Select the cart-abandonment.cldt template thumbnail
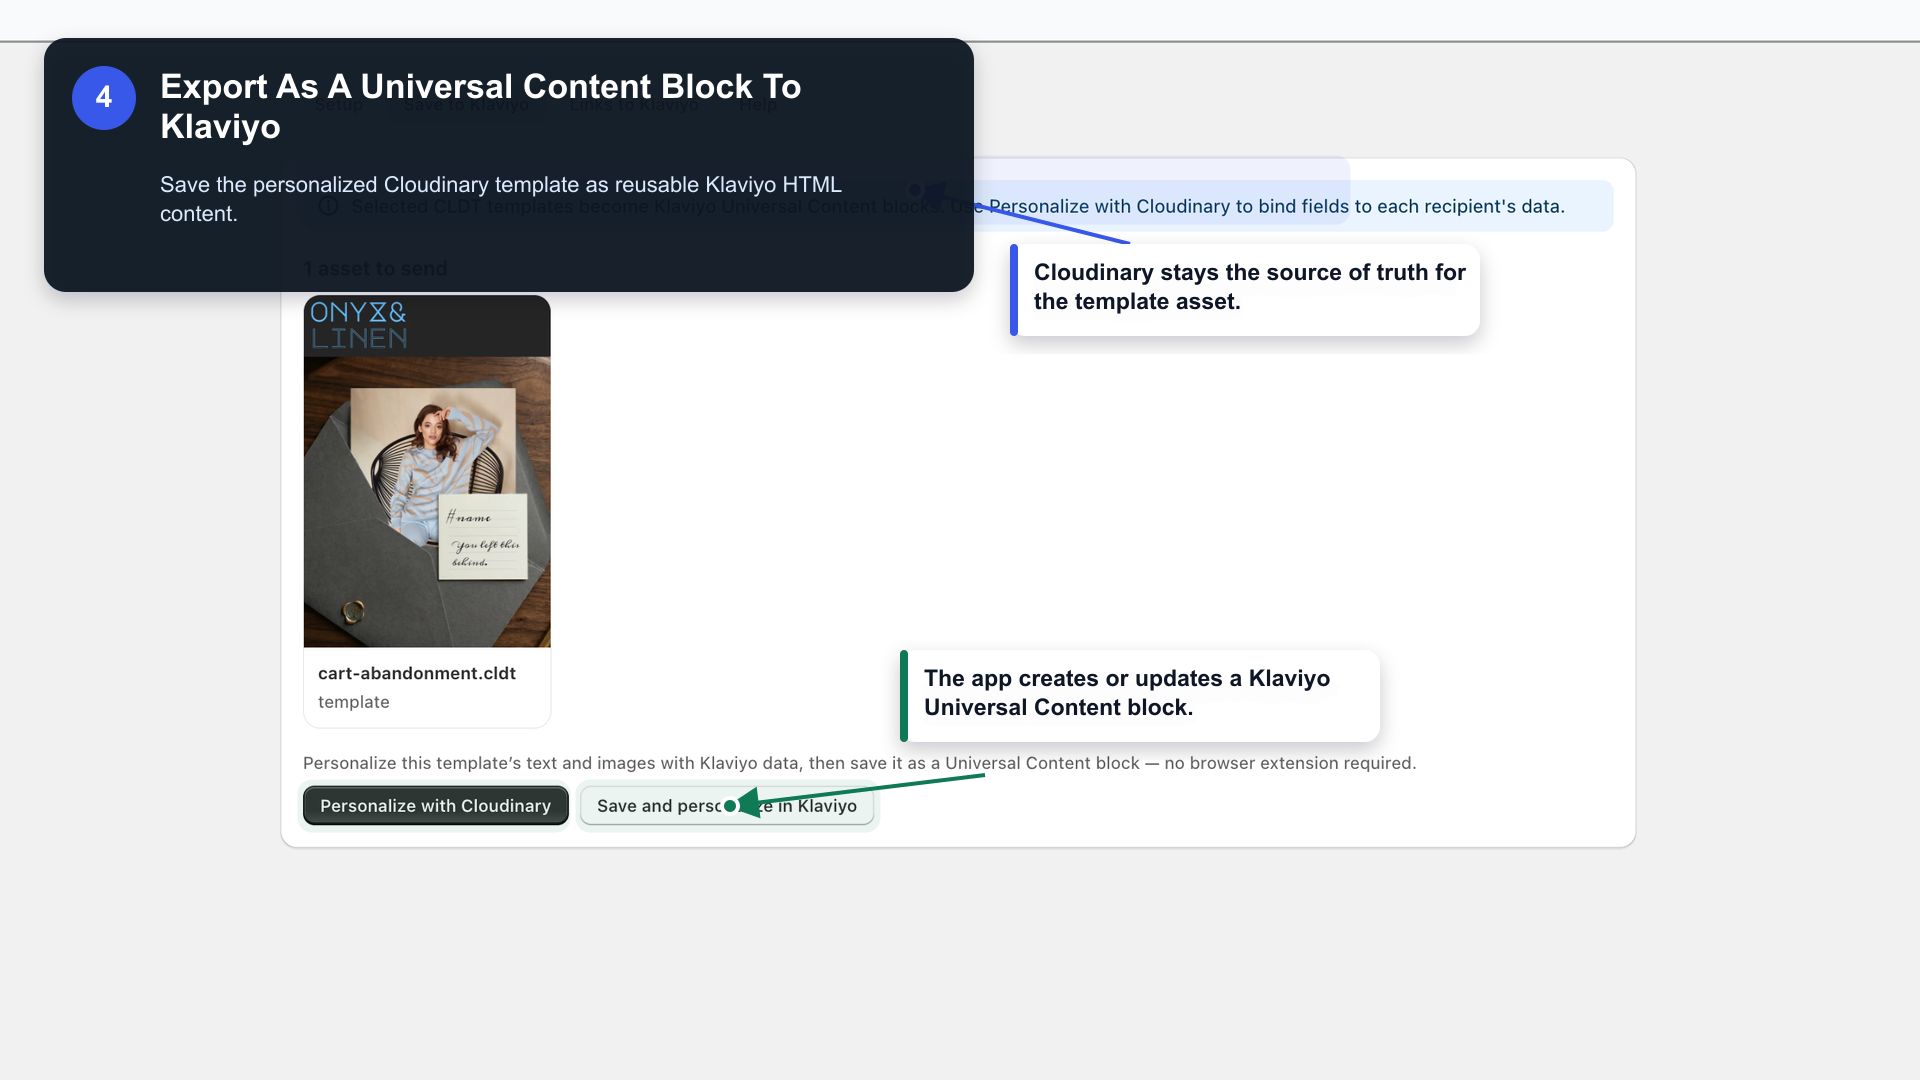 427,471
